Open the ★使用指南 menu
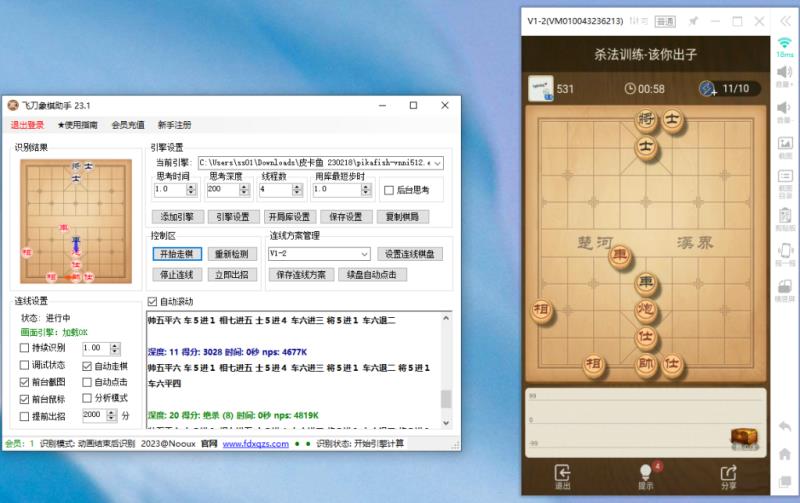The width and height of the screenshot is (800, 503). [x=77, y=125]
